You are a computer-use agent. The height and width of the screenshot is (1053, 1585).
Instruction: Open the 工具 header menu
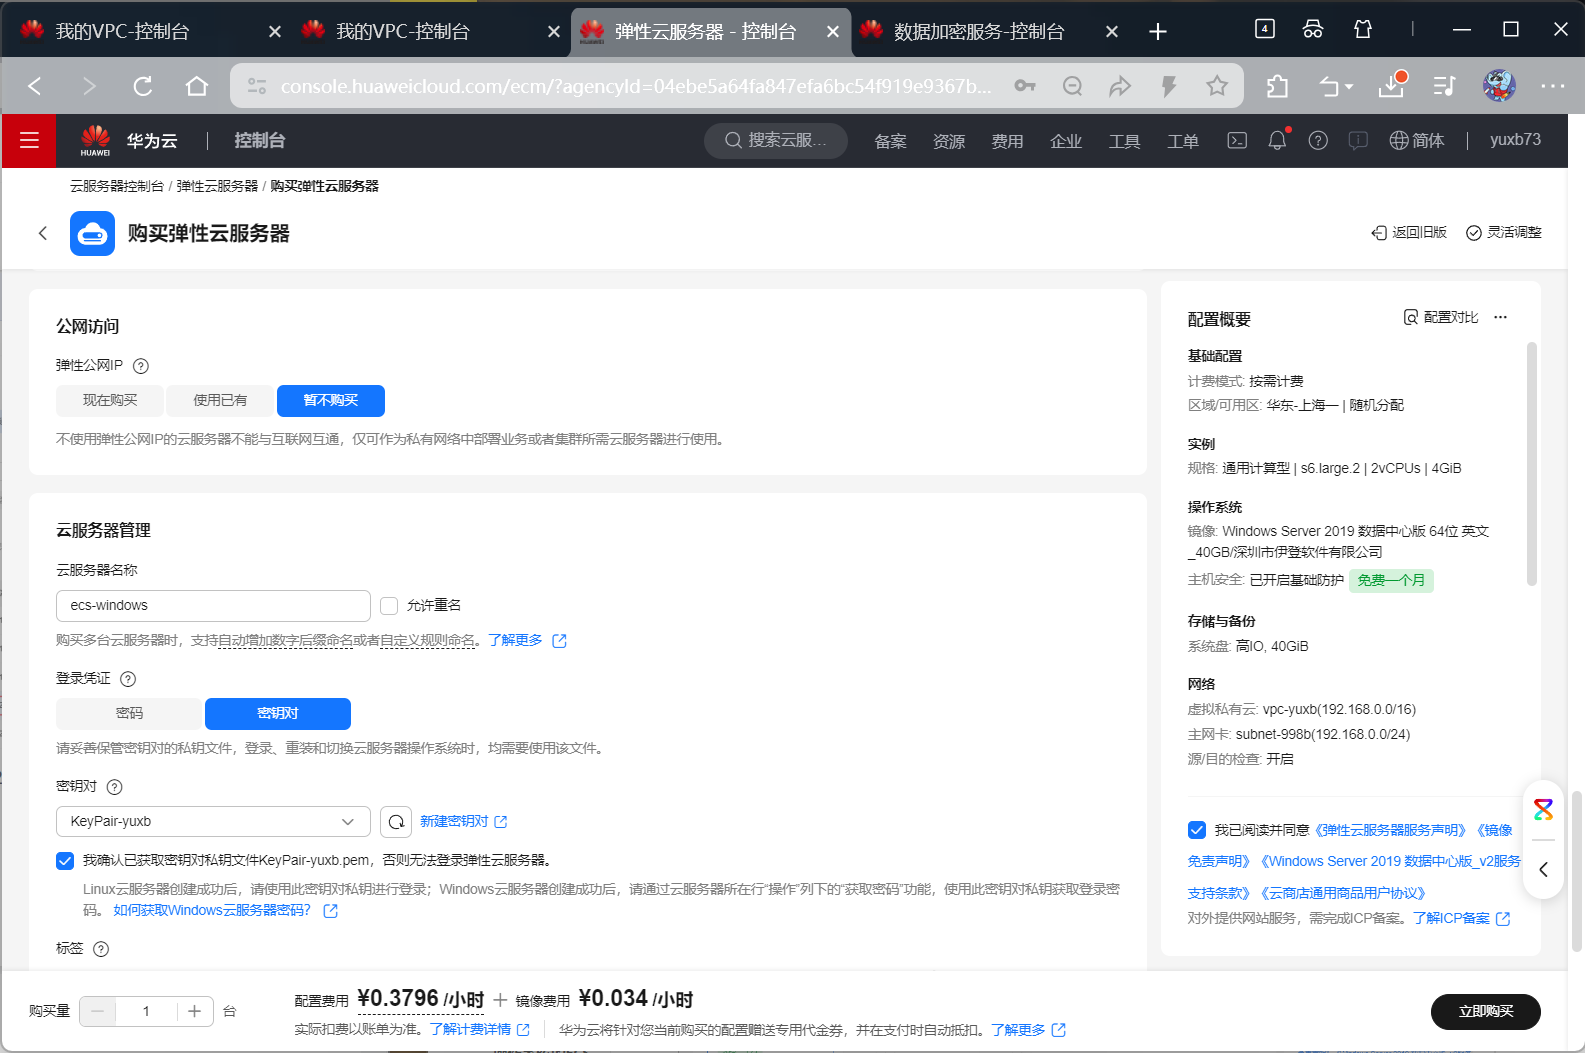click(x=1124, y=141)
